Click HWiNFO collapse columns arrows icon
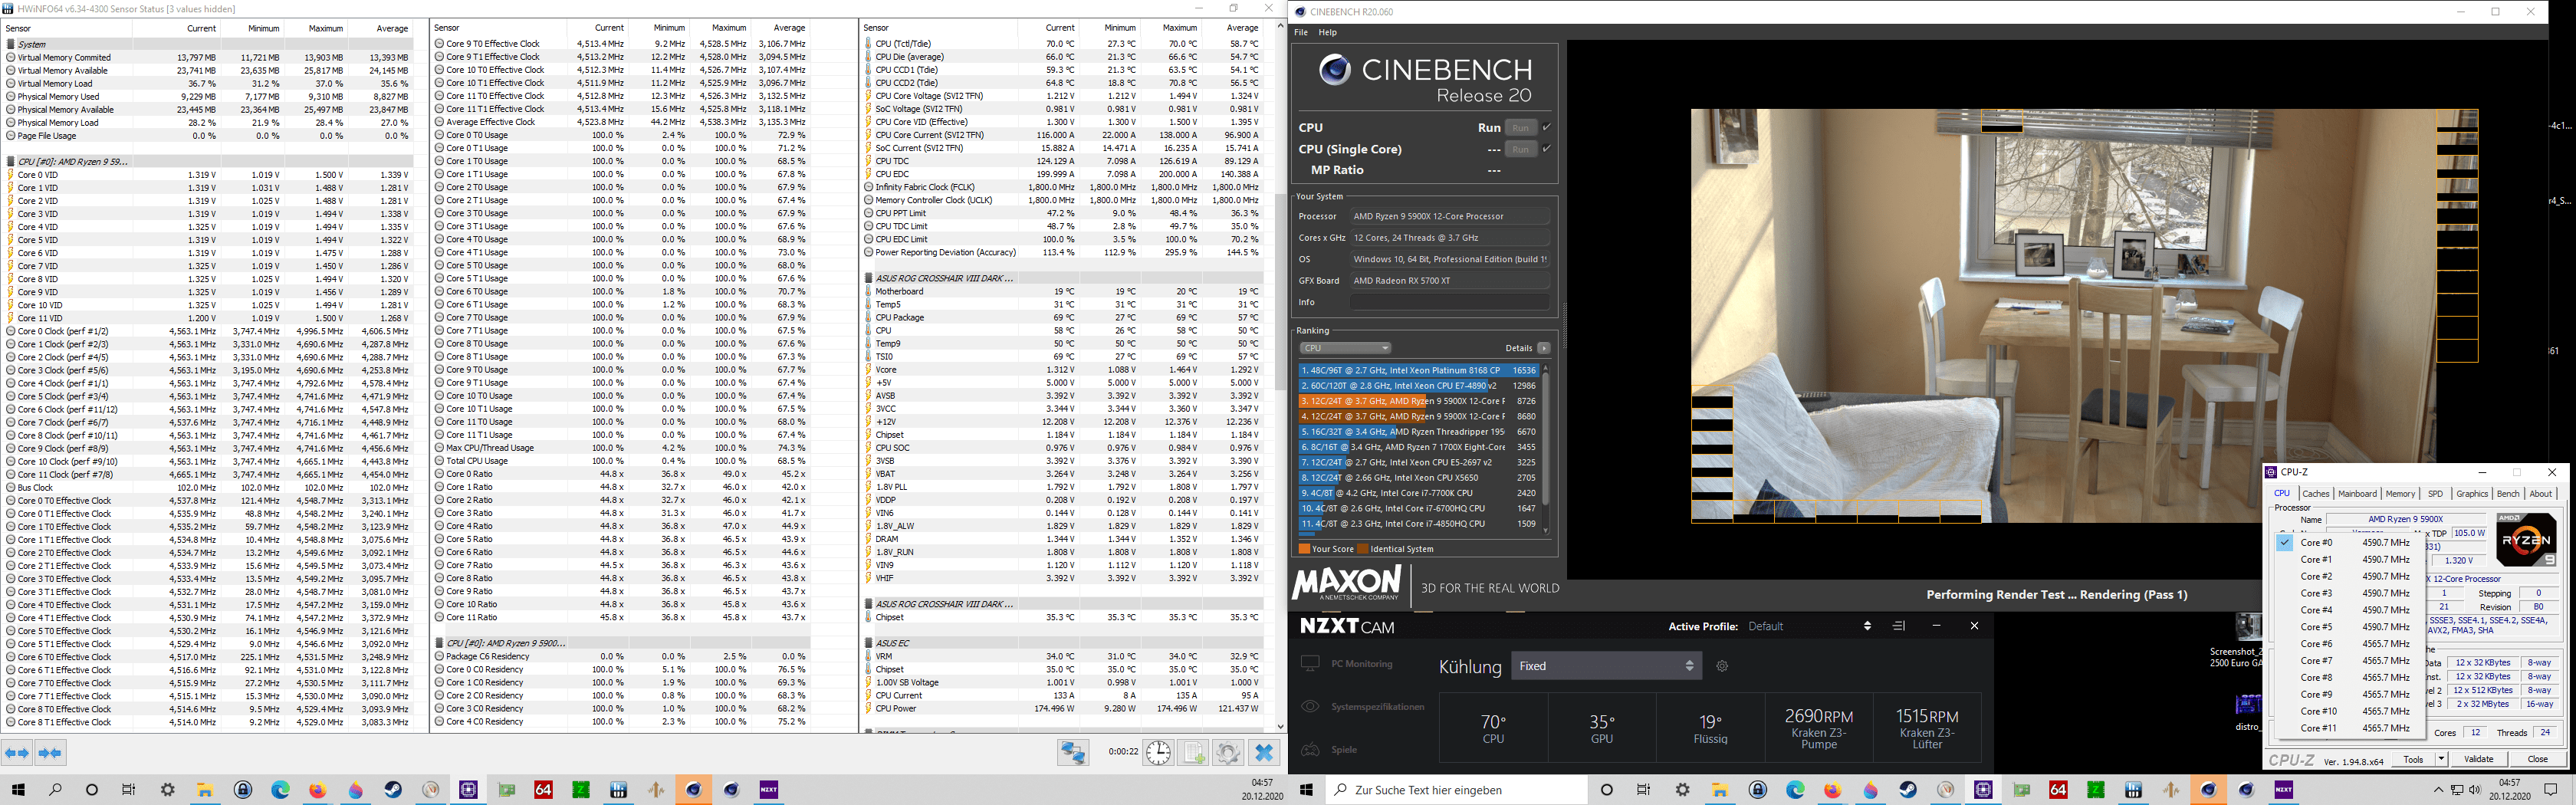Screen dimensions: 2576x805 (50, 753)
